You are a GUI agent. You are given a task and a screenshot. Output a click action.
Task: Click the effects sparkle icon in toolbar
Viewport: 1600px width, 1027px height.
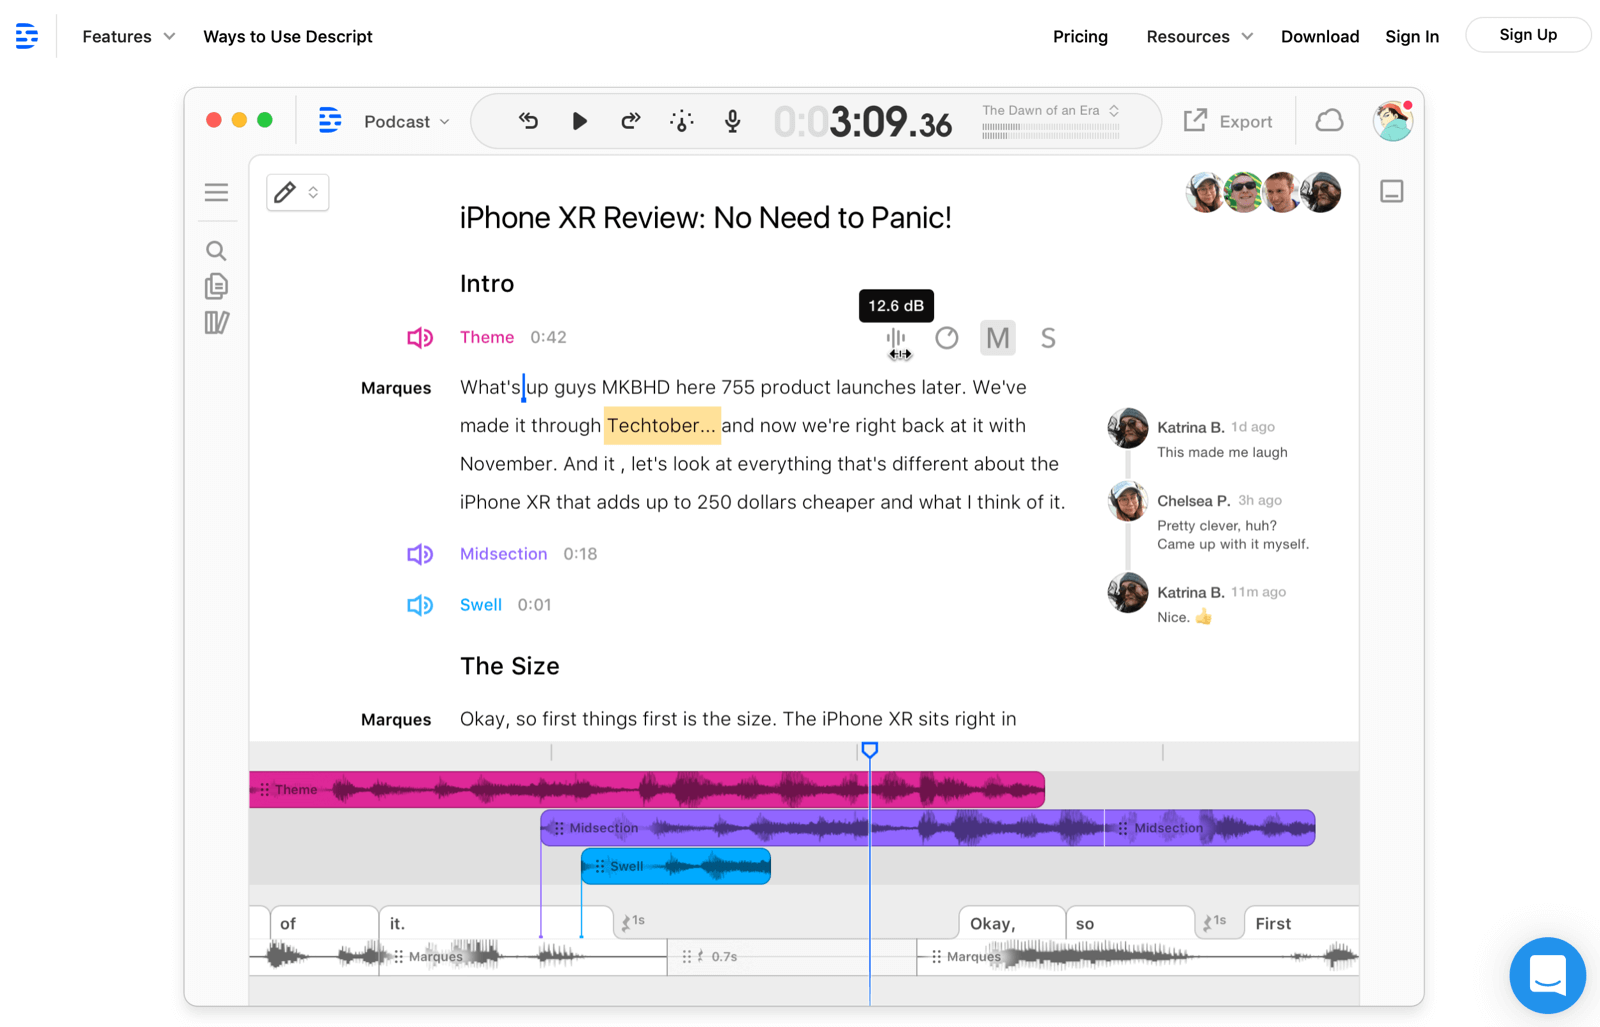[682, 121]
